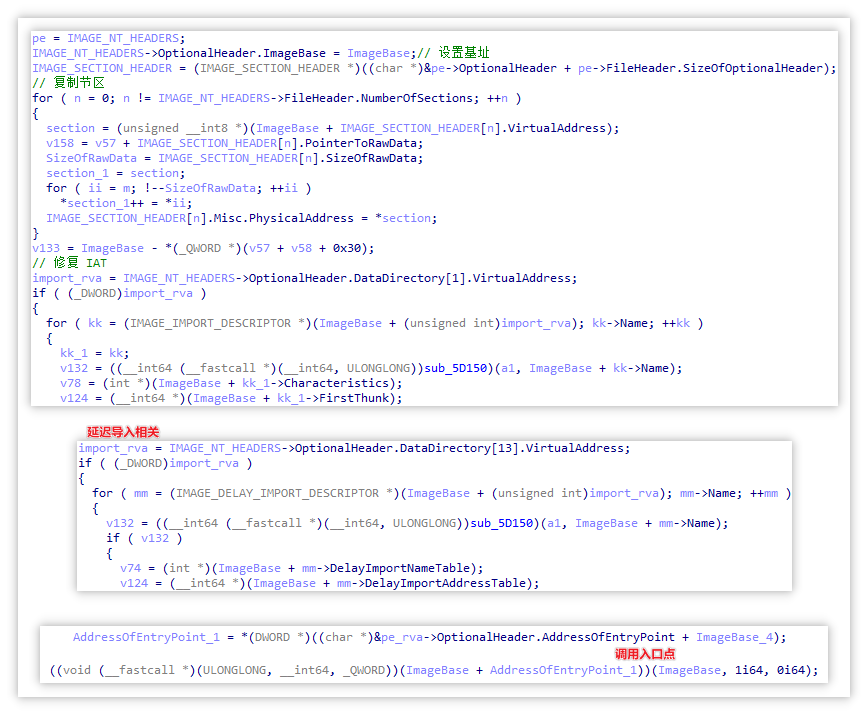Click the 'AddressOfEntryPoint_1 = *(DWORD *)' line
This screenshot has width=868, height=715.
click(429, 638)
